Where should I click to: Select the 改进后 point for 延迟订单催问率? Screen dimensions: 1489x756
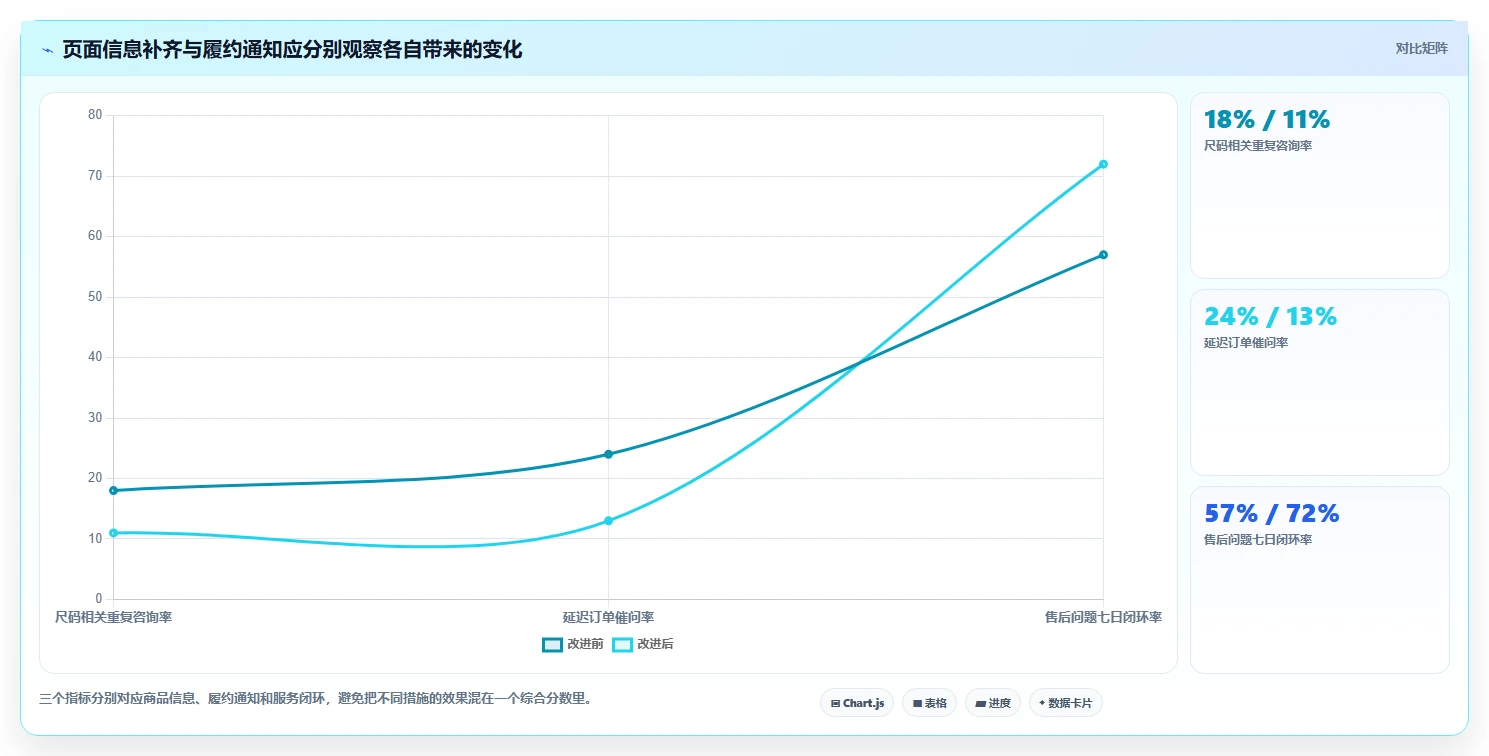(x=608, y=521)
